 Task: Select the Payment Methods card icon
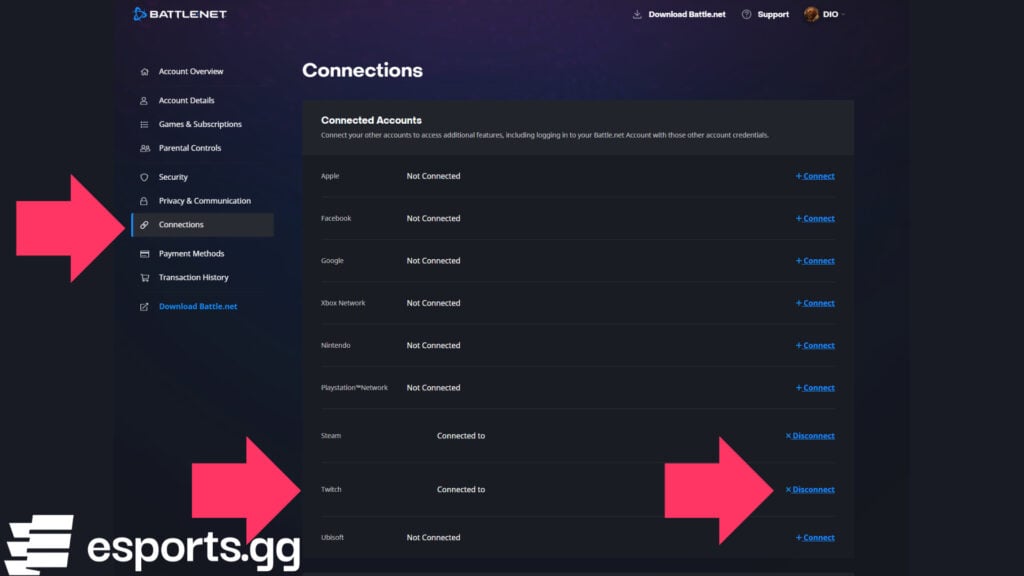tap(144, 253)
